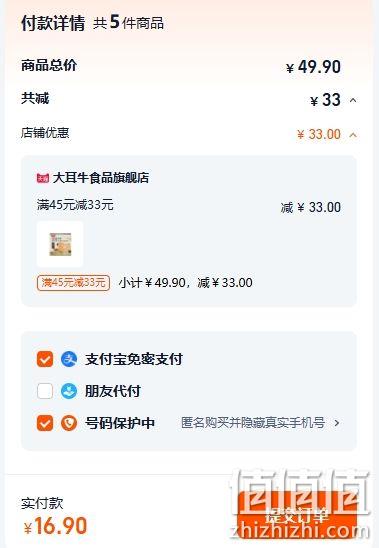
Task: Click the 店铺优惠 ¥33.00 amount
Action: 319,135
